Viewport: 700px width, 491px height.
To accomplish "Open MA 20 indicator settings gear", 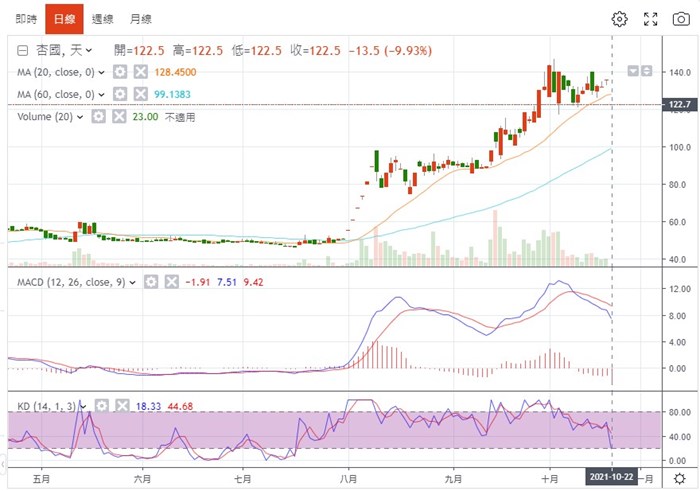I will [x=120, y=72].
